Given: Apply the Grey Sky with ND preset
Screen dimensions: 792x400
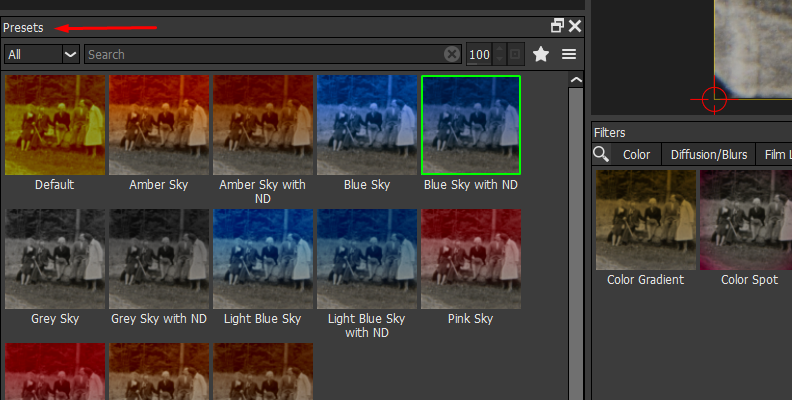Looking at the screenshot, I should (159, 259).
